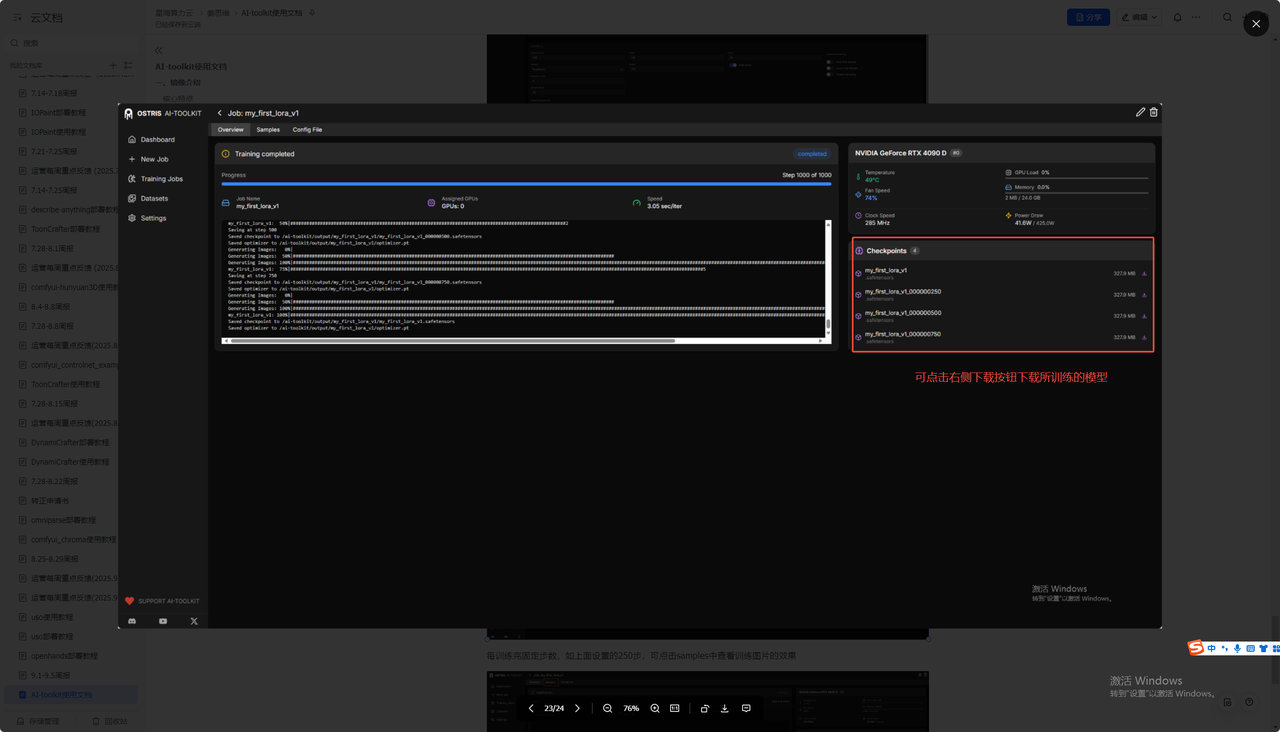The height and width of the screenshot is (732, 1280).
Task: Click download icon for my_first_lora_v1_000000750
Action: 1144,337
